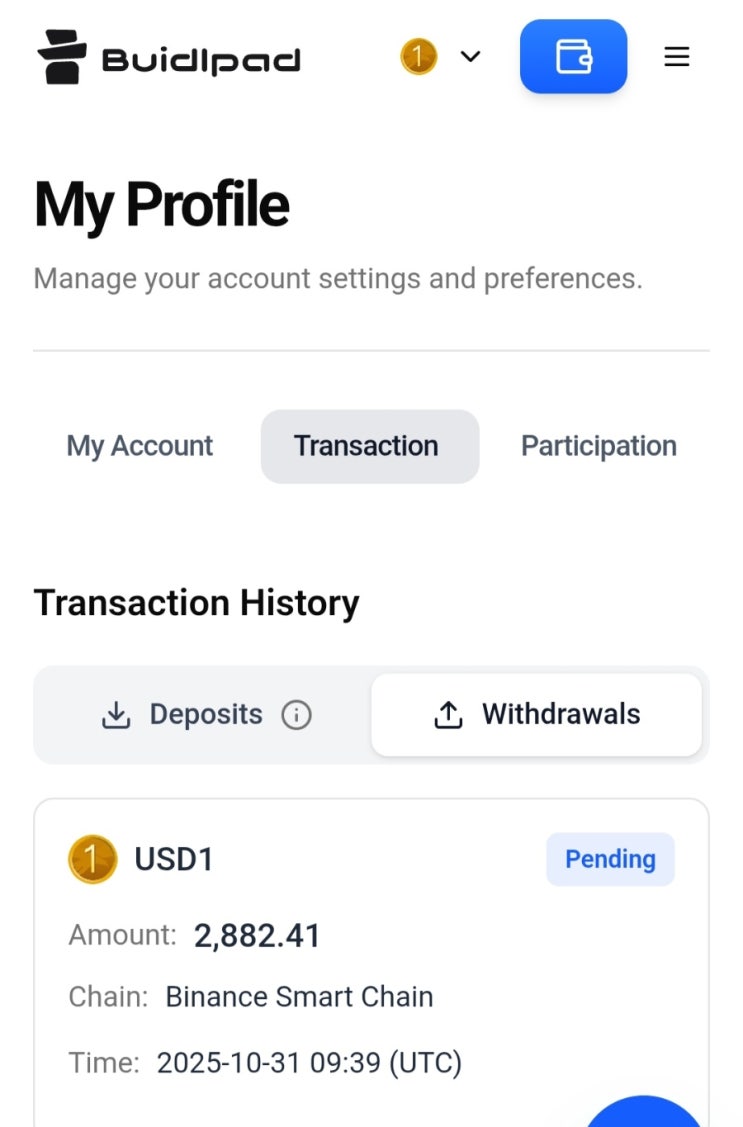Select the Withdrawals toggle
Screen dimensions: 743x1127
[x=536, y=714]
